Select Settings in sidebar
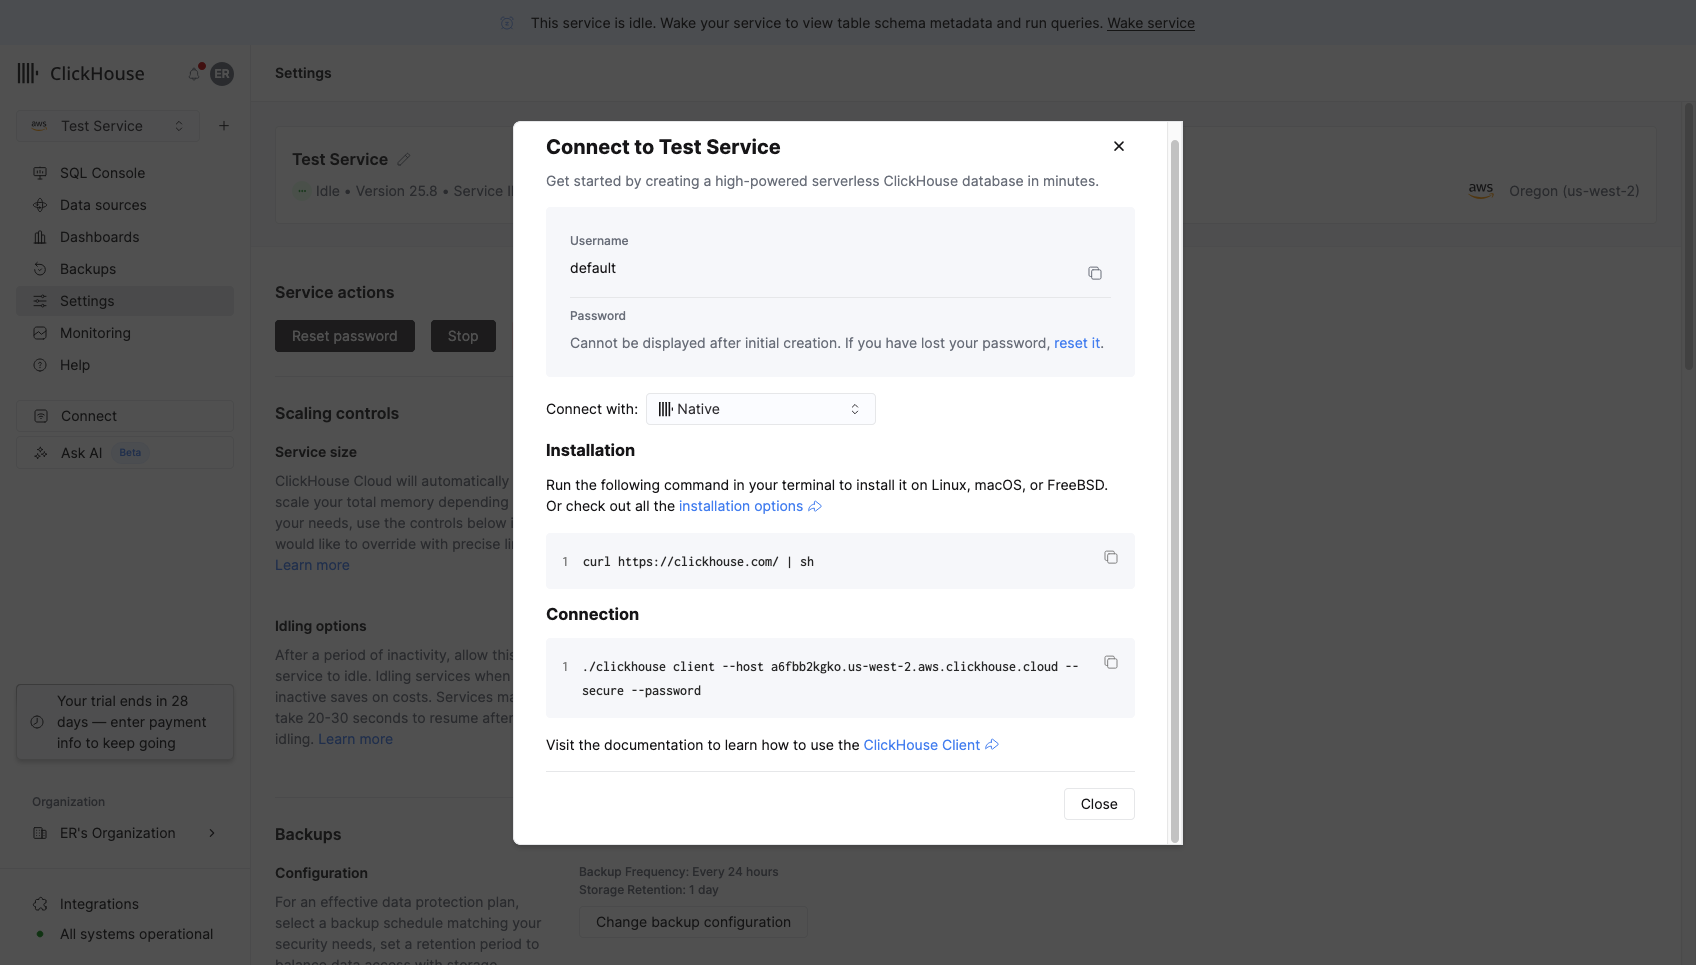Screen dimensions: 1696x965 click(x=125, y=301)
